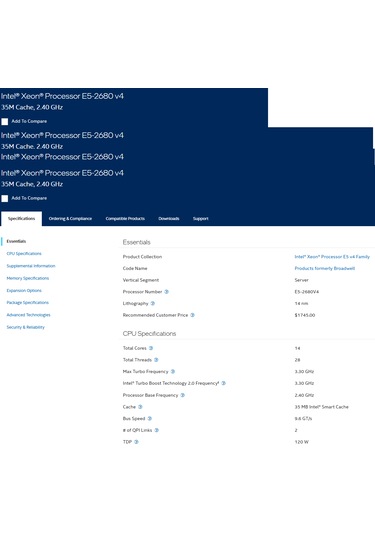Screen dimensions: 375x535
Task: Click the Total Threads help icon
Action: 156,360
